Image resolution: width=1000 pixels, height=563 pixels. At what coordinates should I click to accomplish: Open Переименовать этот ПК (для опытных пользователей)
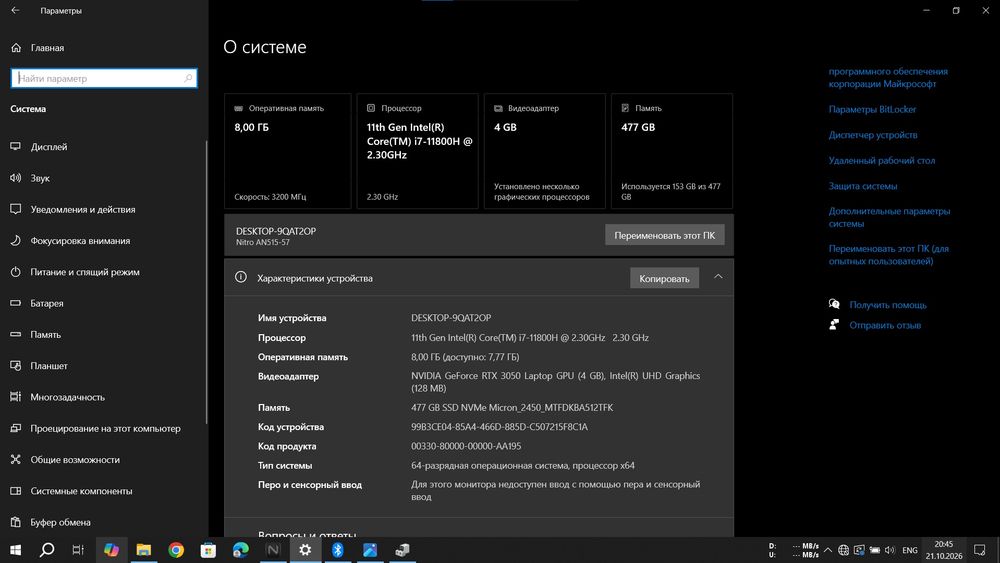pyautogui.click(x=888, y=254)
